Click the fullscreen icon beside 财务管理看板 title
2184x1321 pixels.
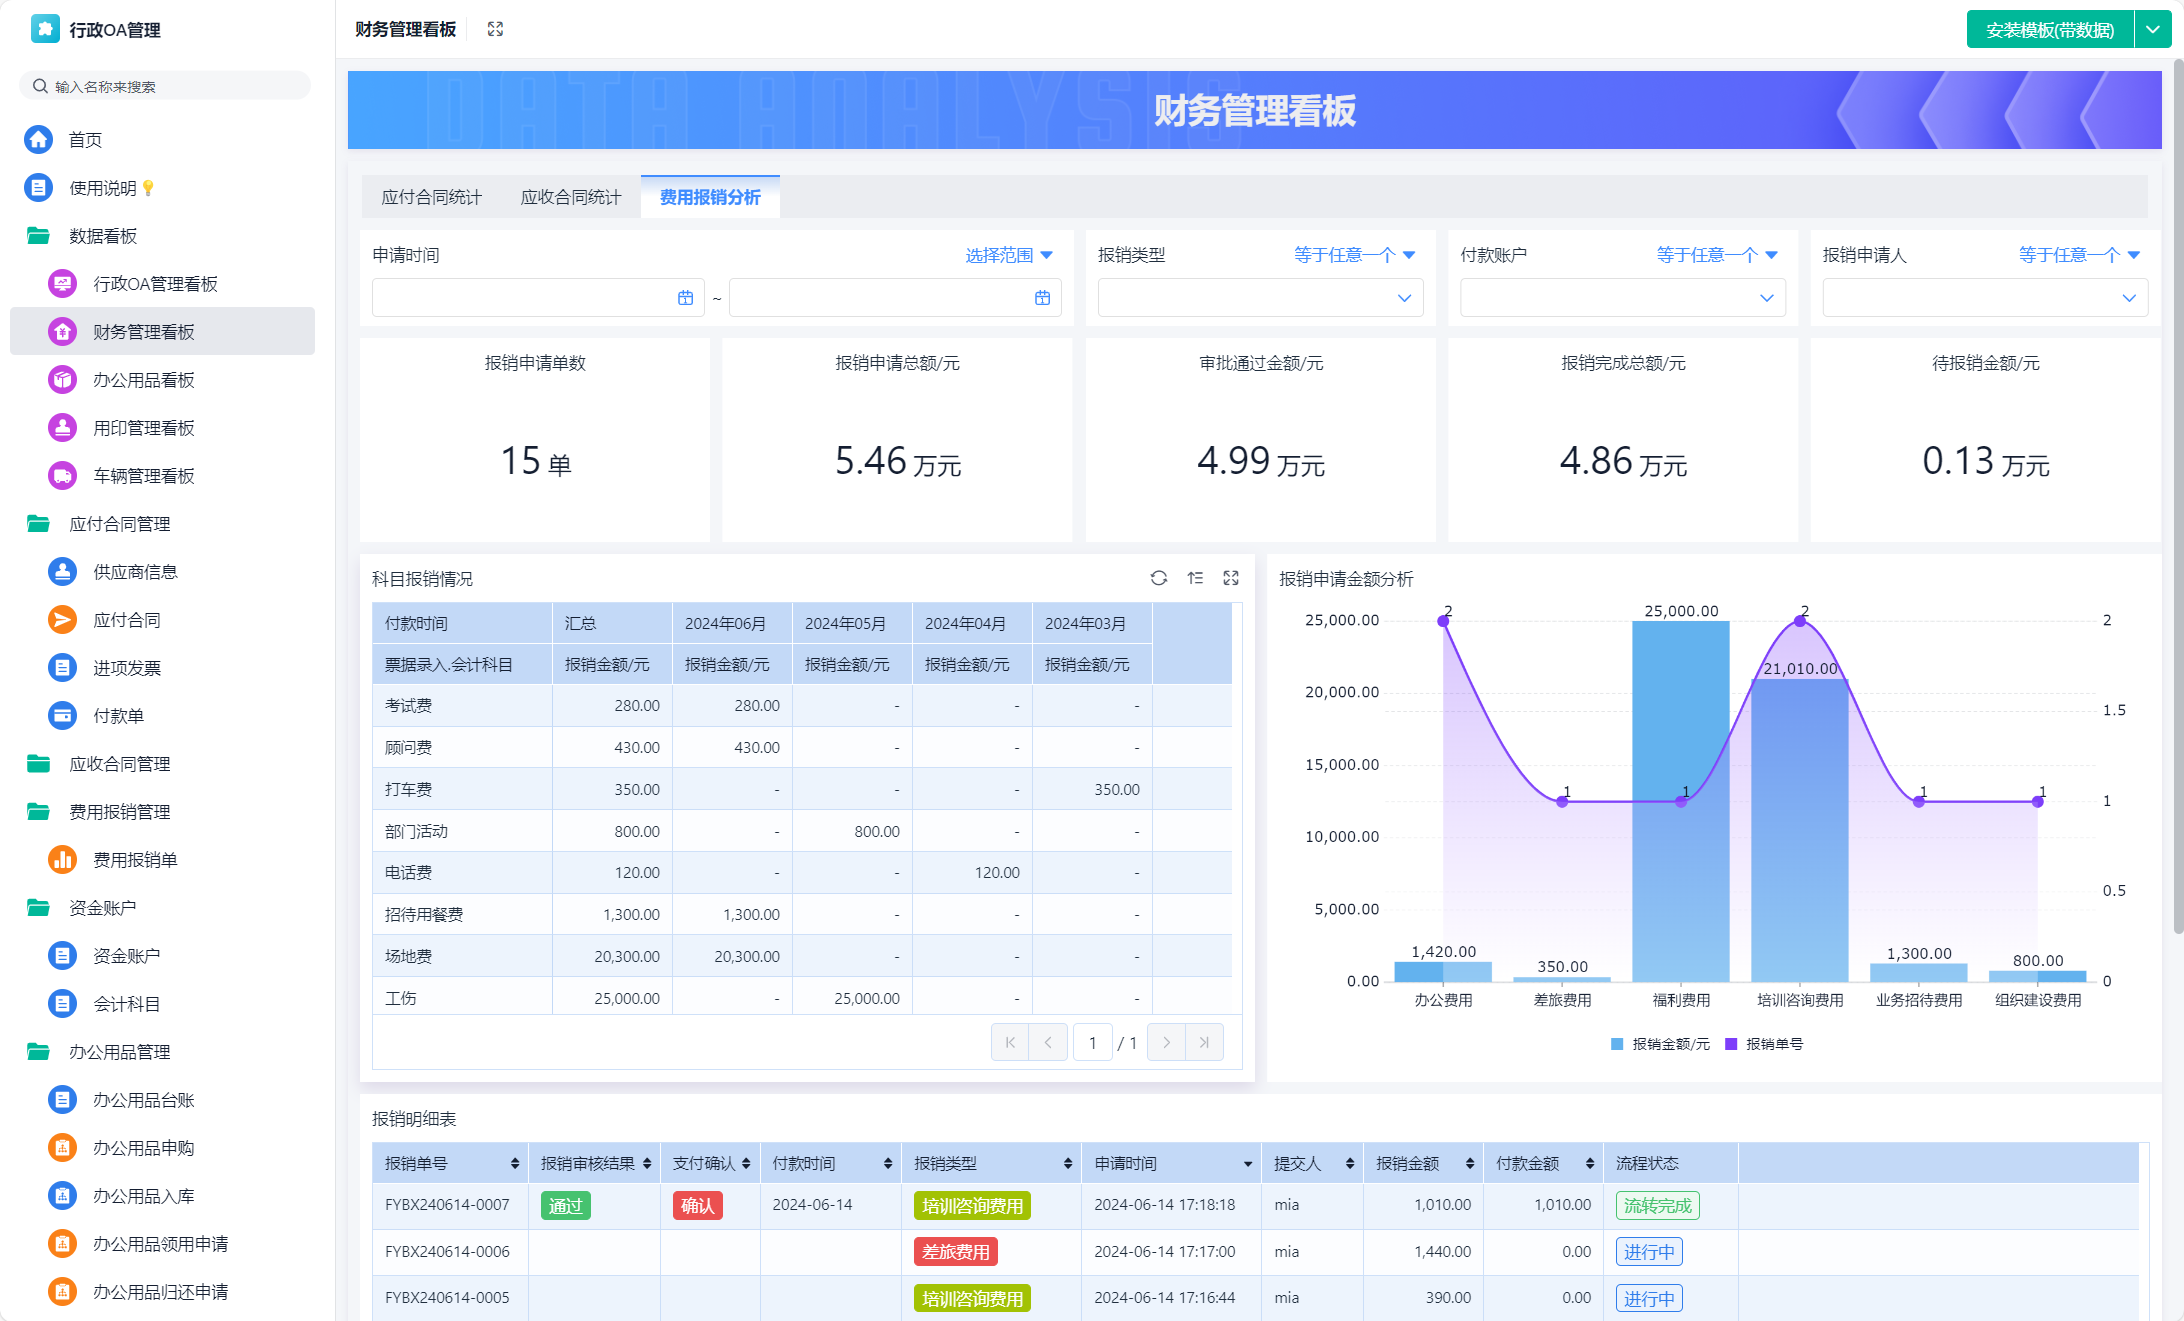coord(495,29)
